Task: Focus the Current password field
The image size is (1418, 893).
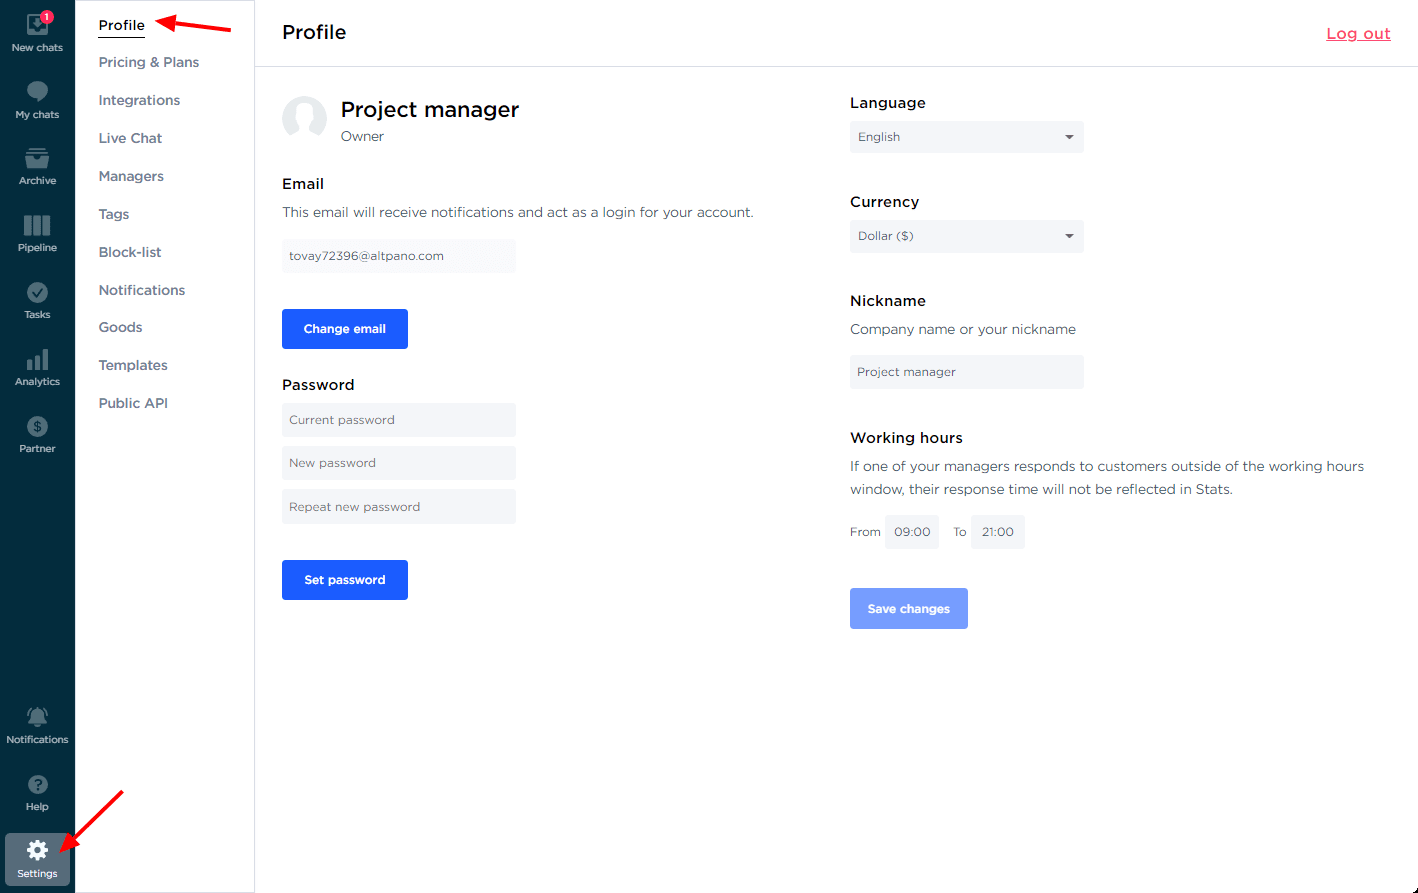Action: [398, 420]
